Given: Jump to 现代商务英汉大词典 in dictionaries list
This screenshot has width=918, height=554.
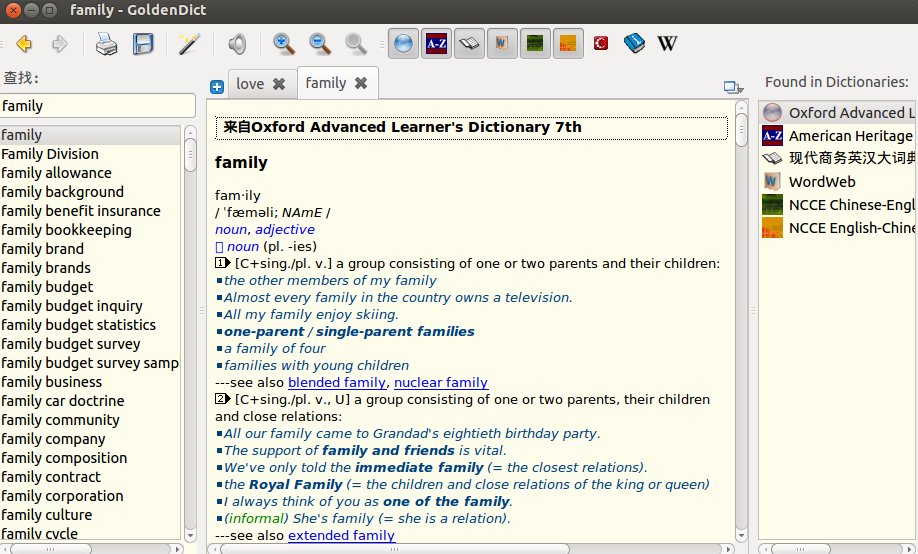Looking at the screenshot, I should coord(838,158).
